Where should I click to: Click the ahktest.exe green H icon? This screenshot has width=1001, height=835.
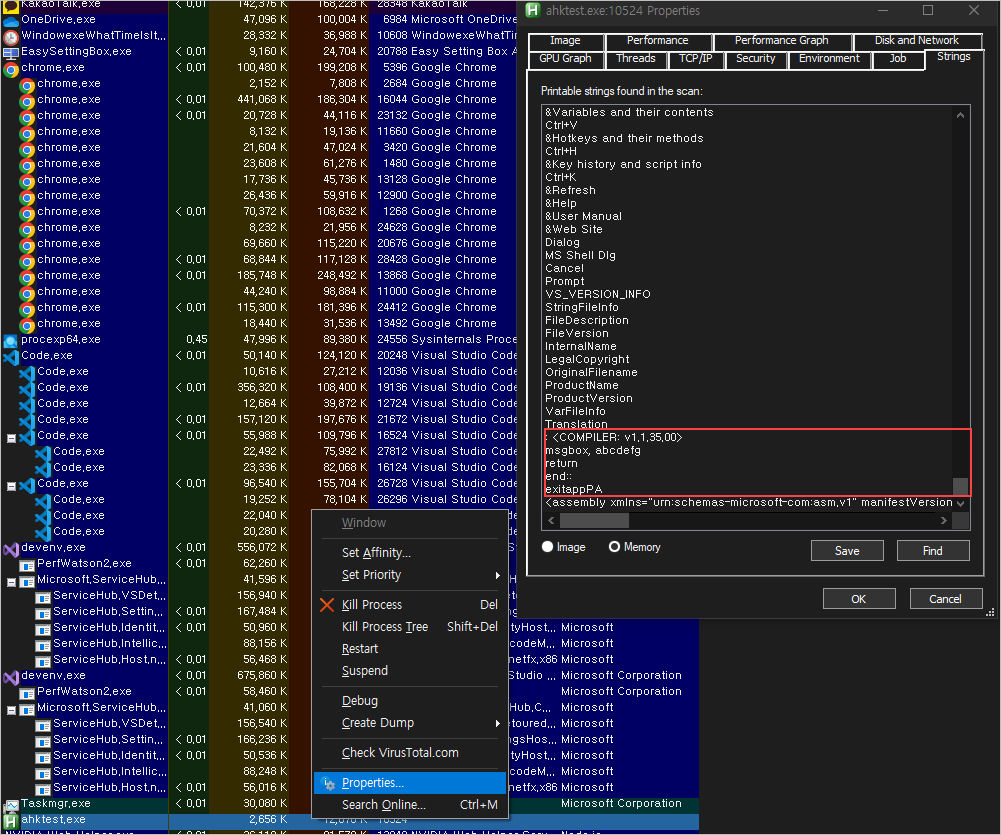coord(11,820)
